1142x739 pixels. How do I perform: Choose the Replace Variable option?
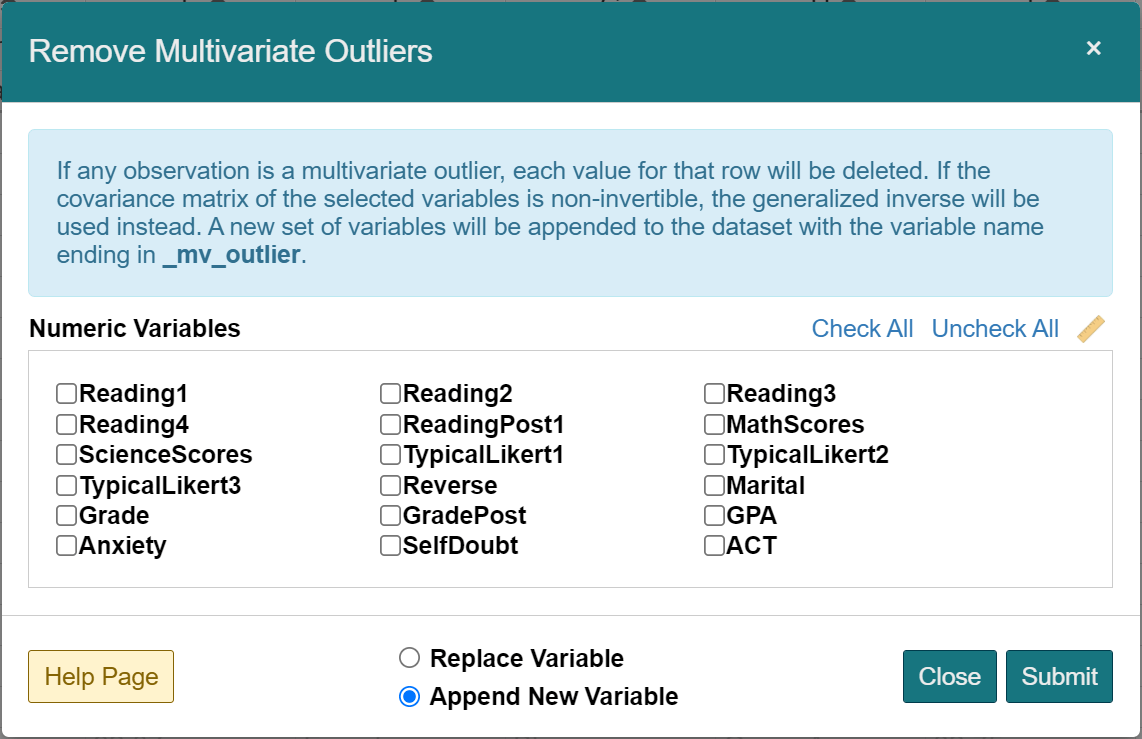coord(408,658)
